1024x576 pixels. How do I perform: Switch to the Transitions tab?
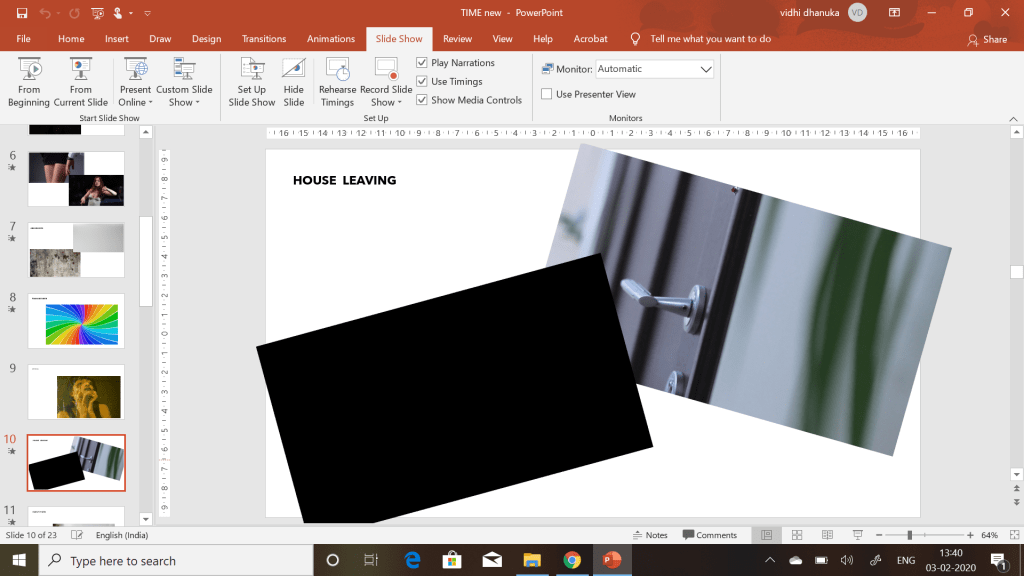click(264, 39)
